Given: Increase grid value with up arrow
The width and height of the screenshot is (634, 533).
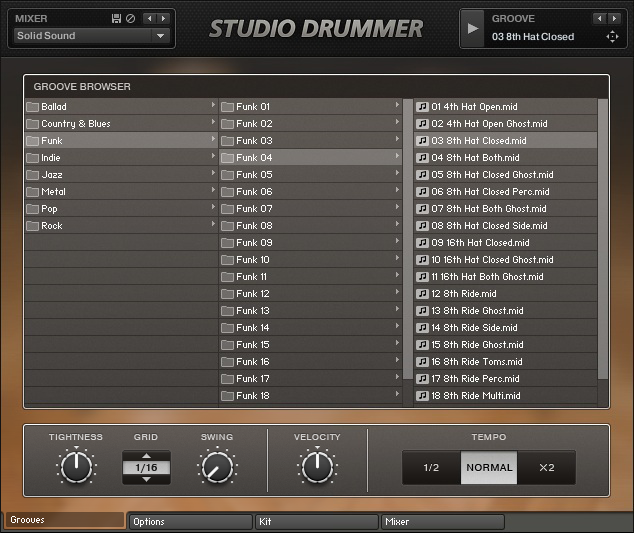Looking at the screenshot, I should [146, 456].
